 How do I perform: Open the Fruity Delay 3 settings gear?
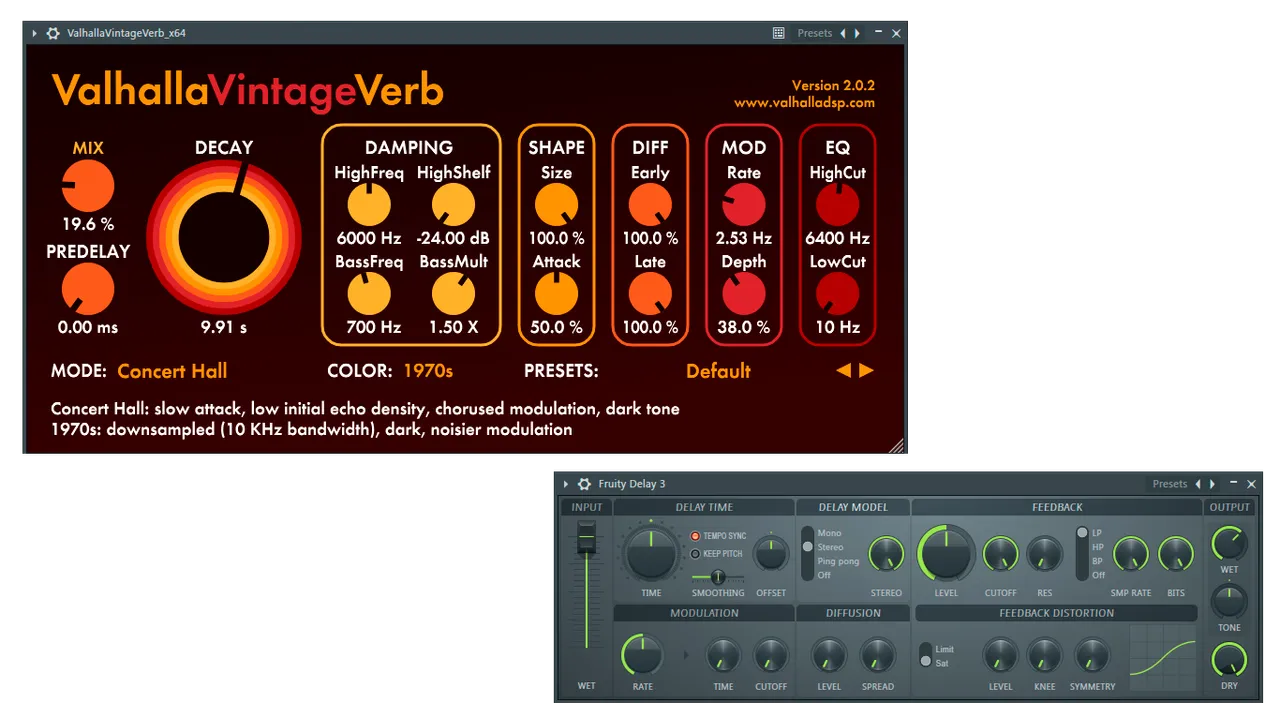584,484
